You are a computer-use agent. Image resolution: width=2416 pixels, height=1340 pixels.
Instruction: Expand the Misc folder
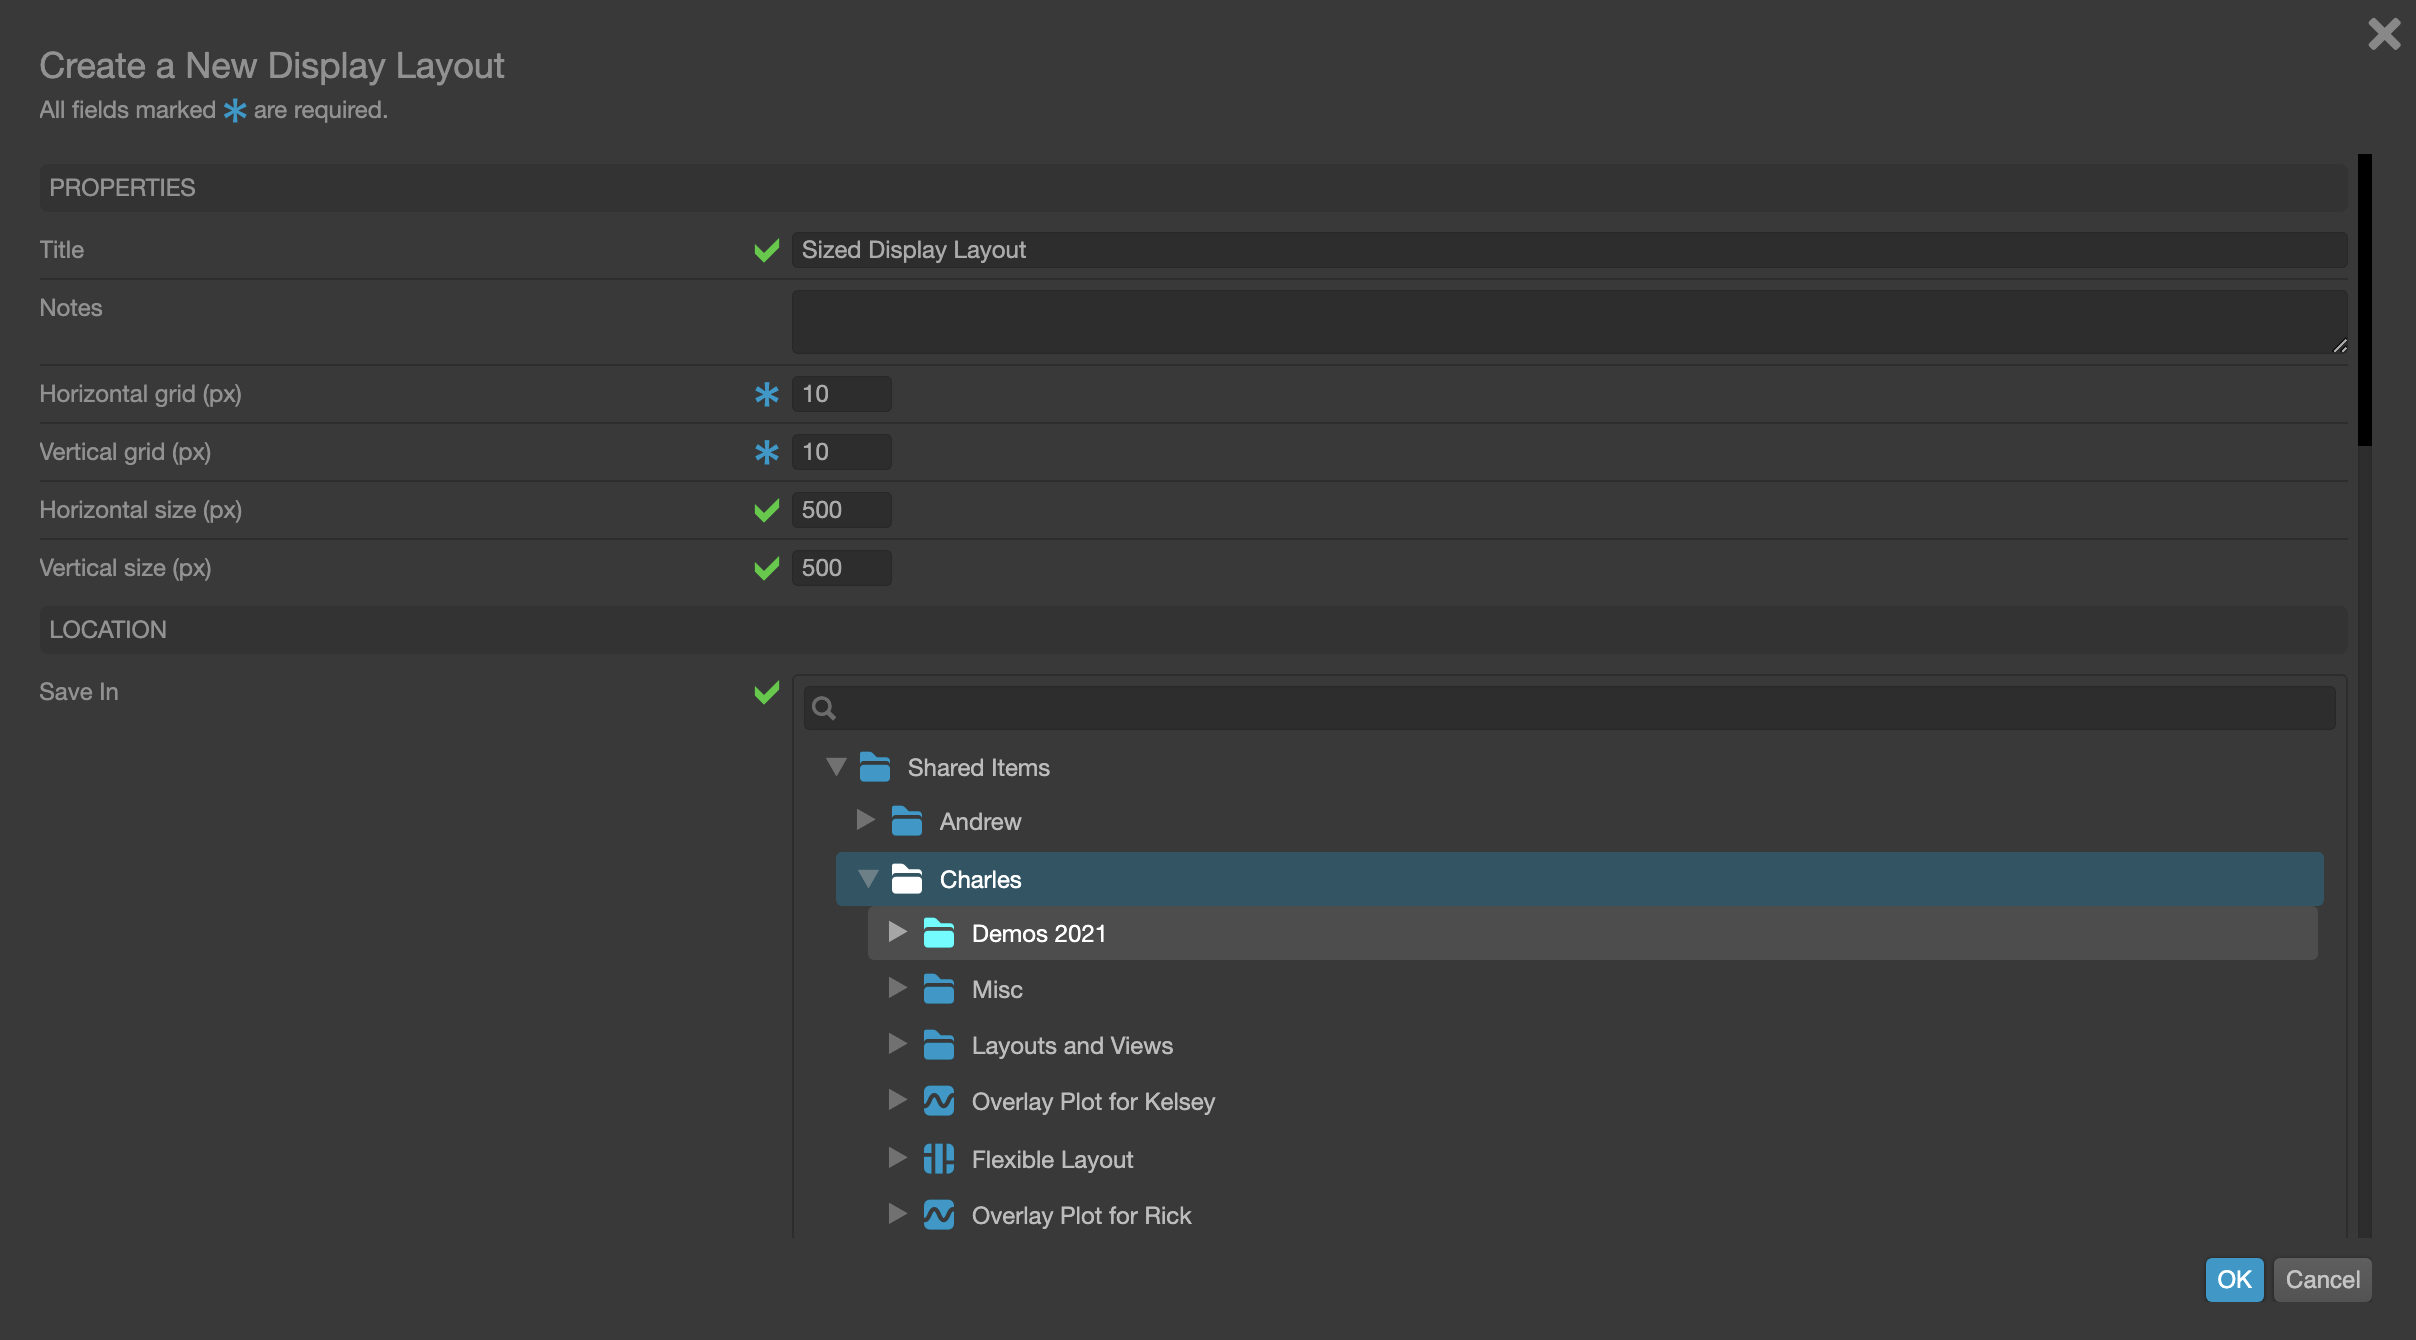[x=897, y=988]
